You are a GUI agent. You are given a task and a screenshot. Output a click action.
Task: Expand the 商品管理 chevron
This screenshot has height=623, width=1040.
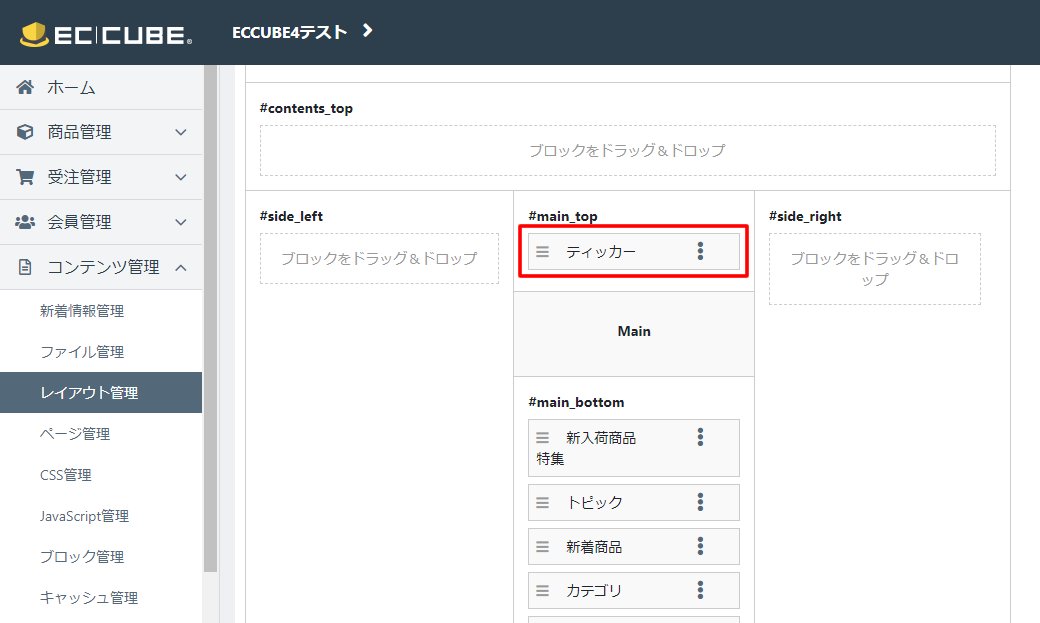(x=180, y=132)
